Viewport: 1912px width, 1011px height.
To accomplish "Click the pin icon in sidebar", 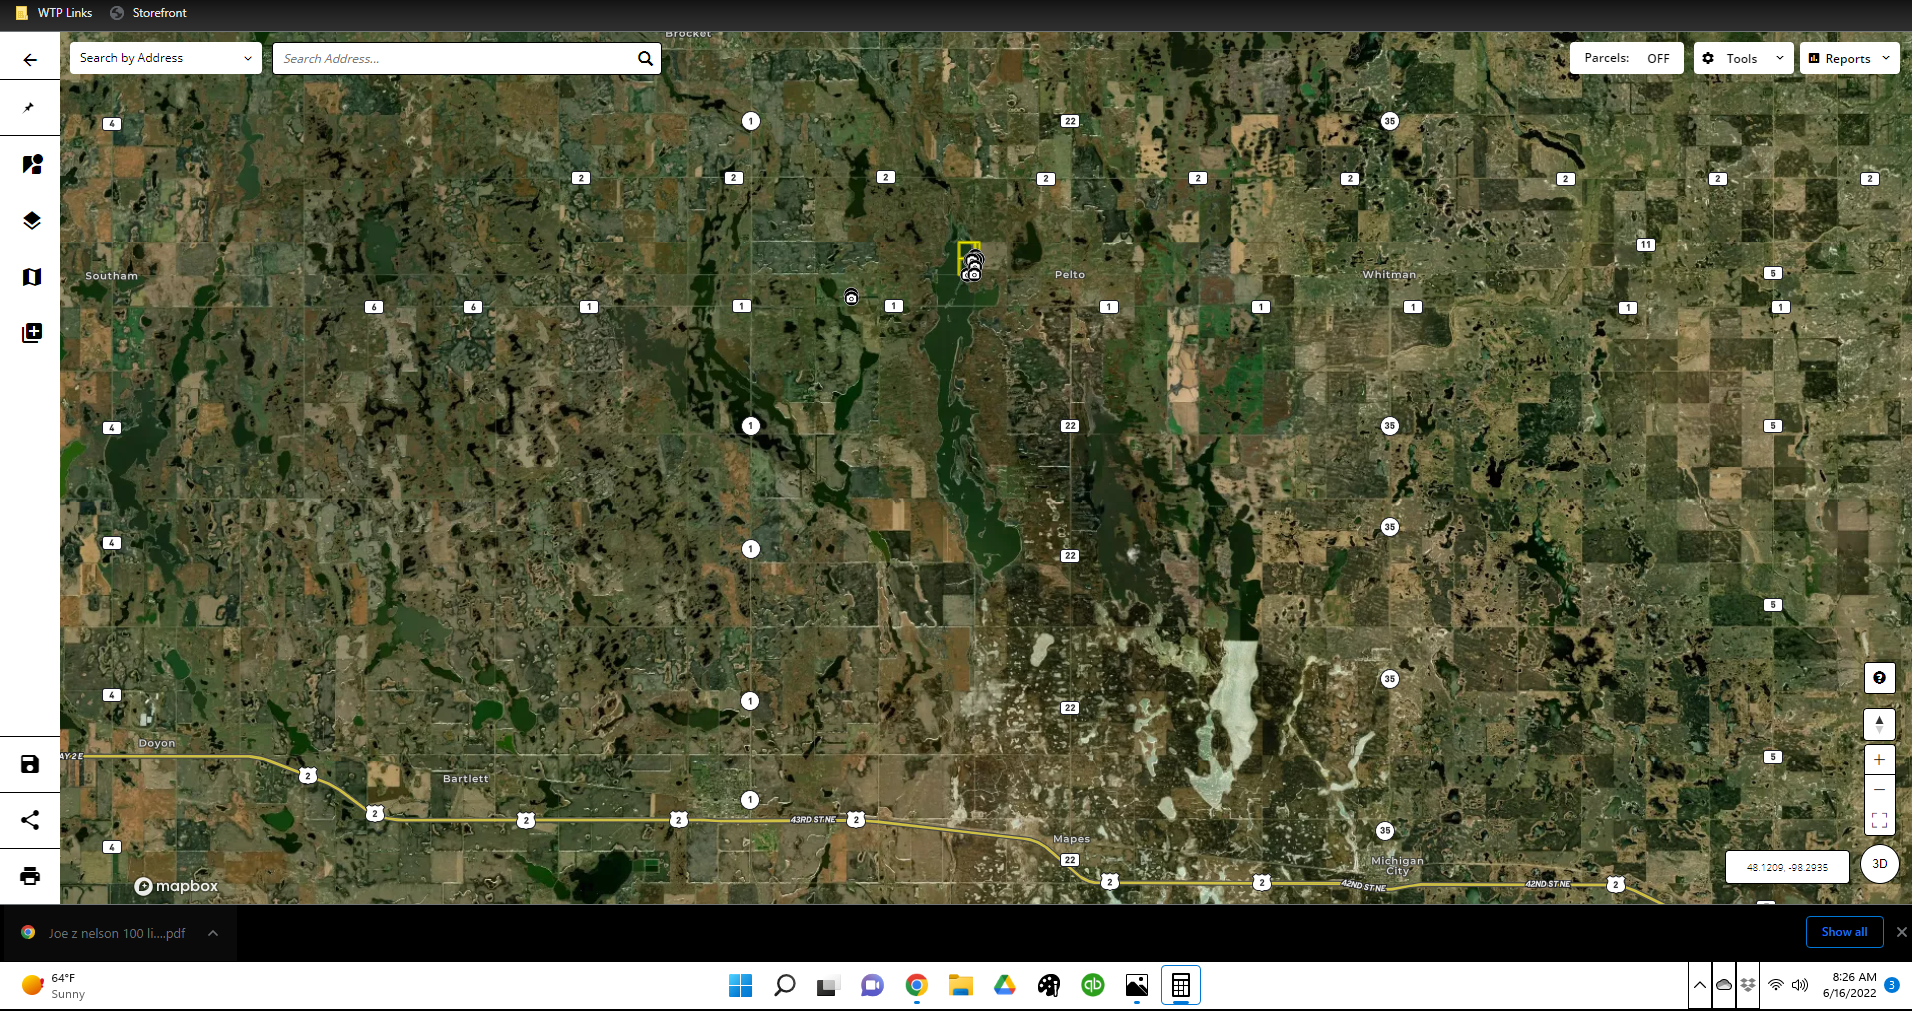I will coord(30,108).
